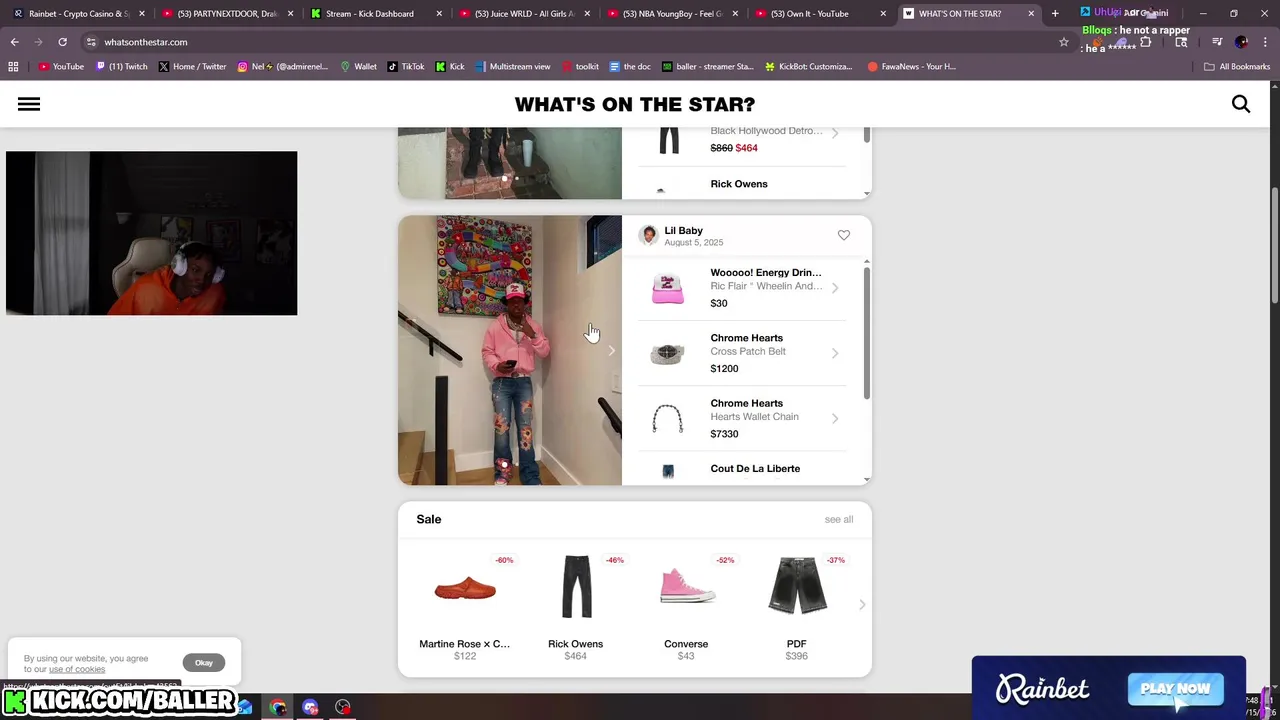
Task: Open Discord from the Windows taskbar
Action: [x=310, y=708]
